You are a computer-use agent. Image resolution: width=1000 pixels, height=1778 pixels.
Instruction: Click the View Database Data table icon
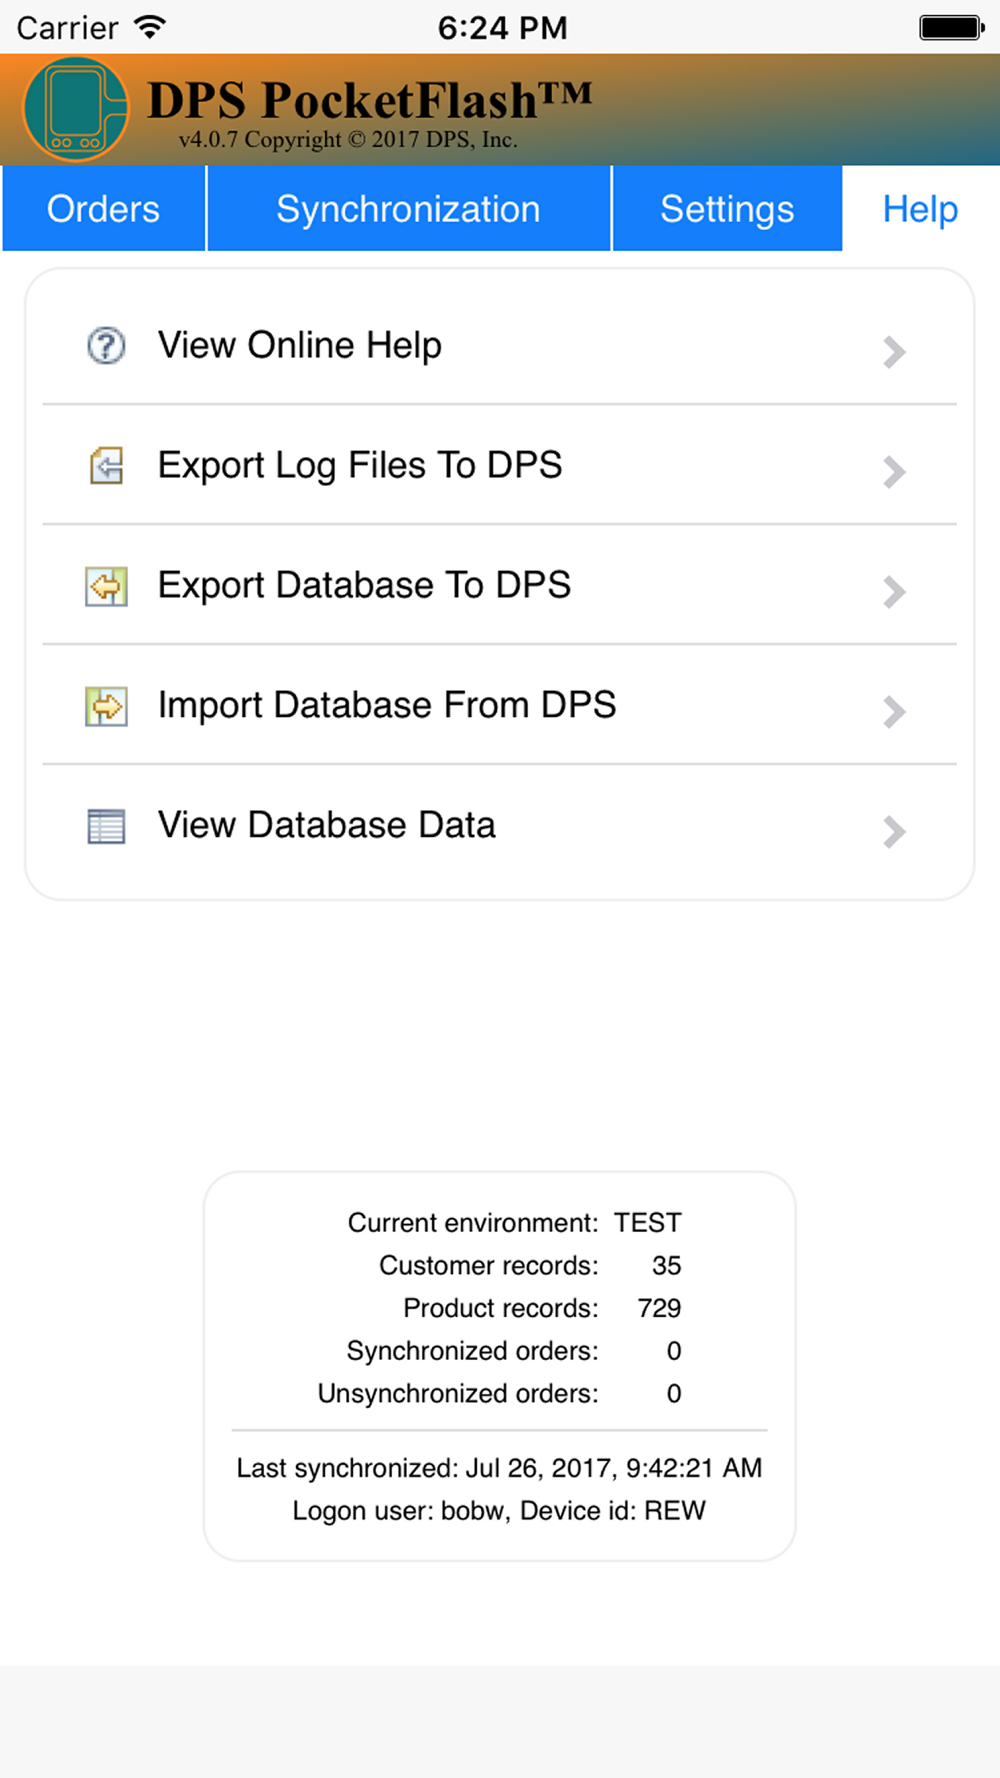tap(106, 826)
